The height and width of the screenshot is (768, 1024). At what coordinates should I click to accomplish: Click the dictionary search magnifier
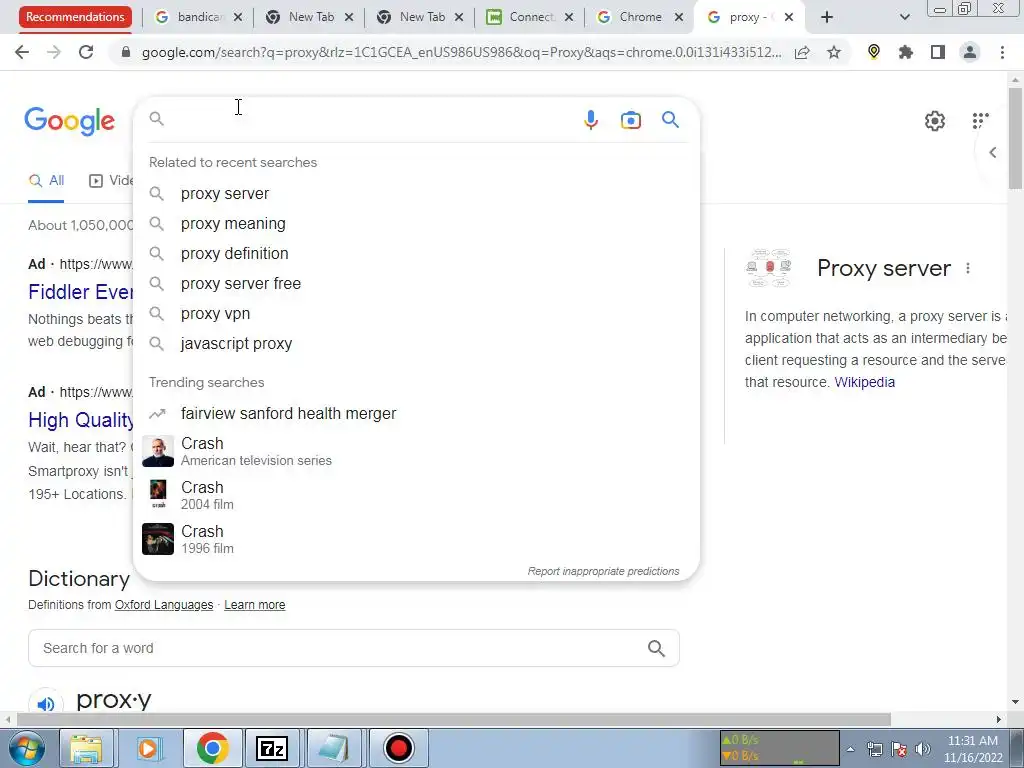coord(656,648)
